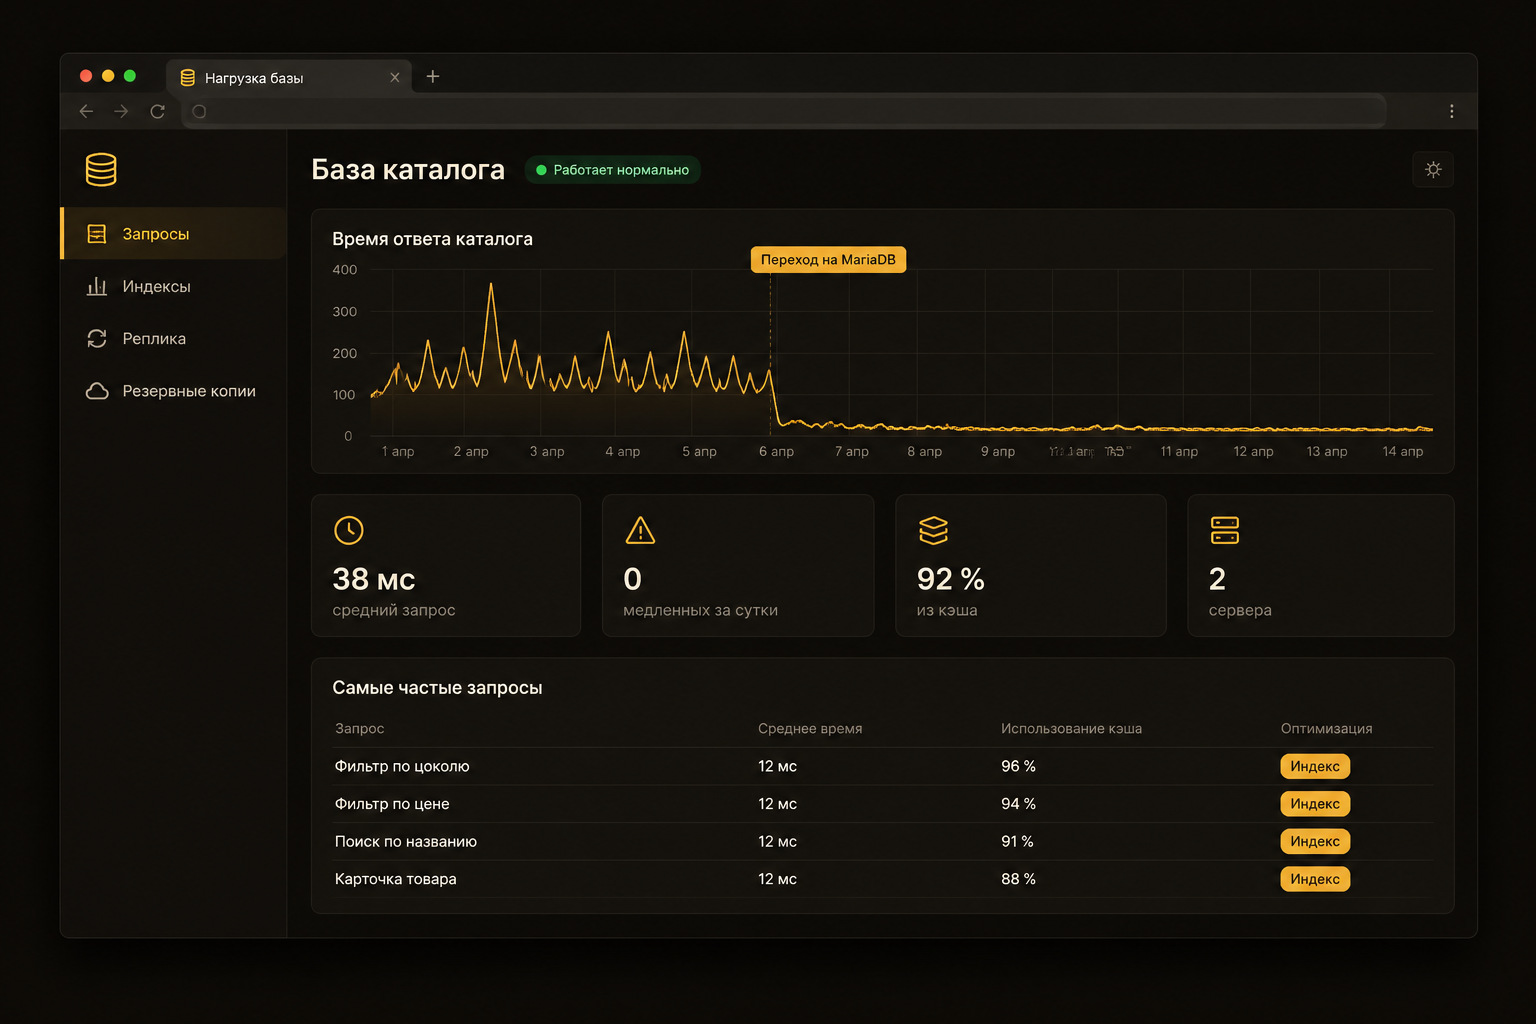Click the Поиск по названию query name
This screenshot has width=1536, height=1024.
(x=406, y=842)
